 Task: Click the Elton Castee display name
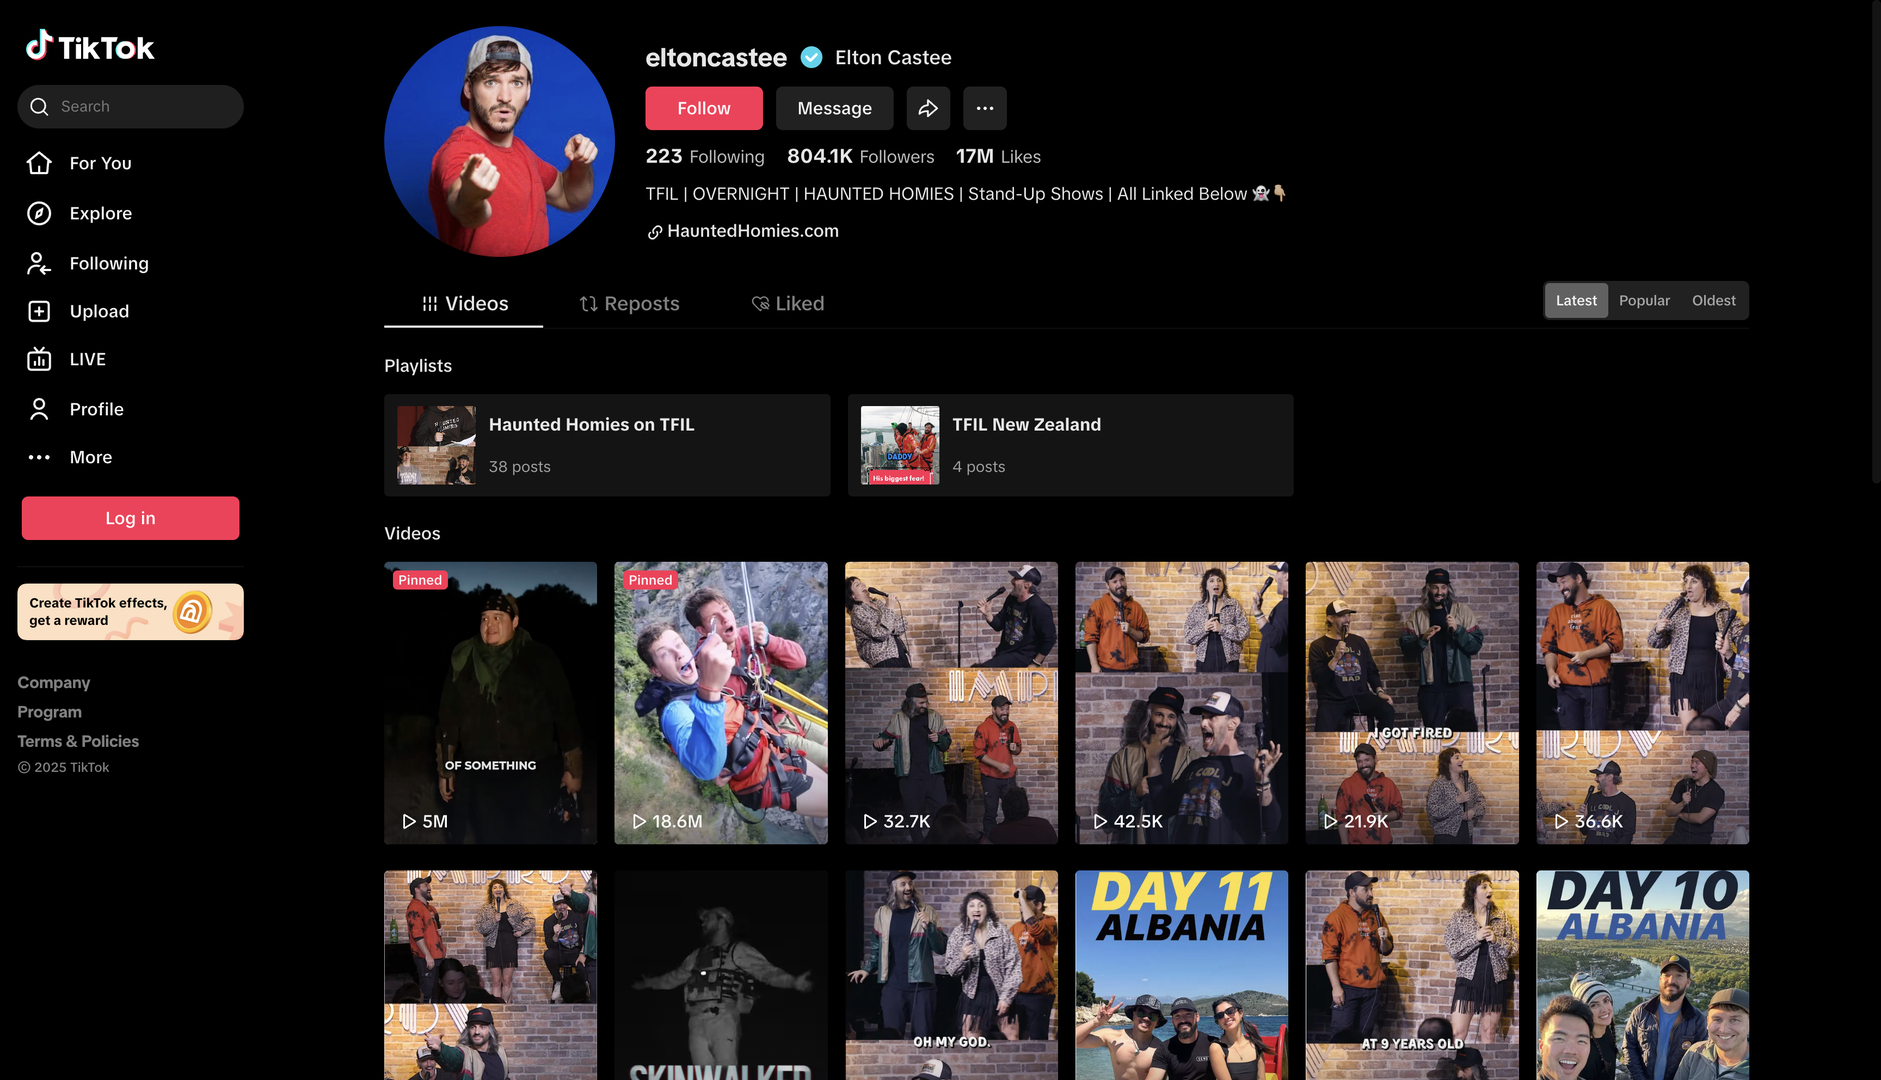coord(893,58)
